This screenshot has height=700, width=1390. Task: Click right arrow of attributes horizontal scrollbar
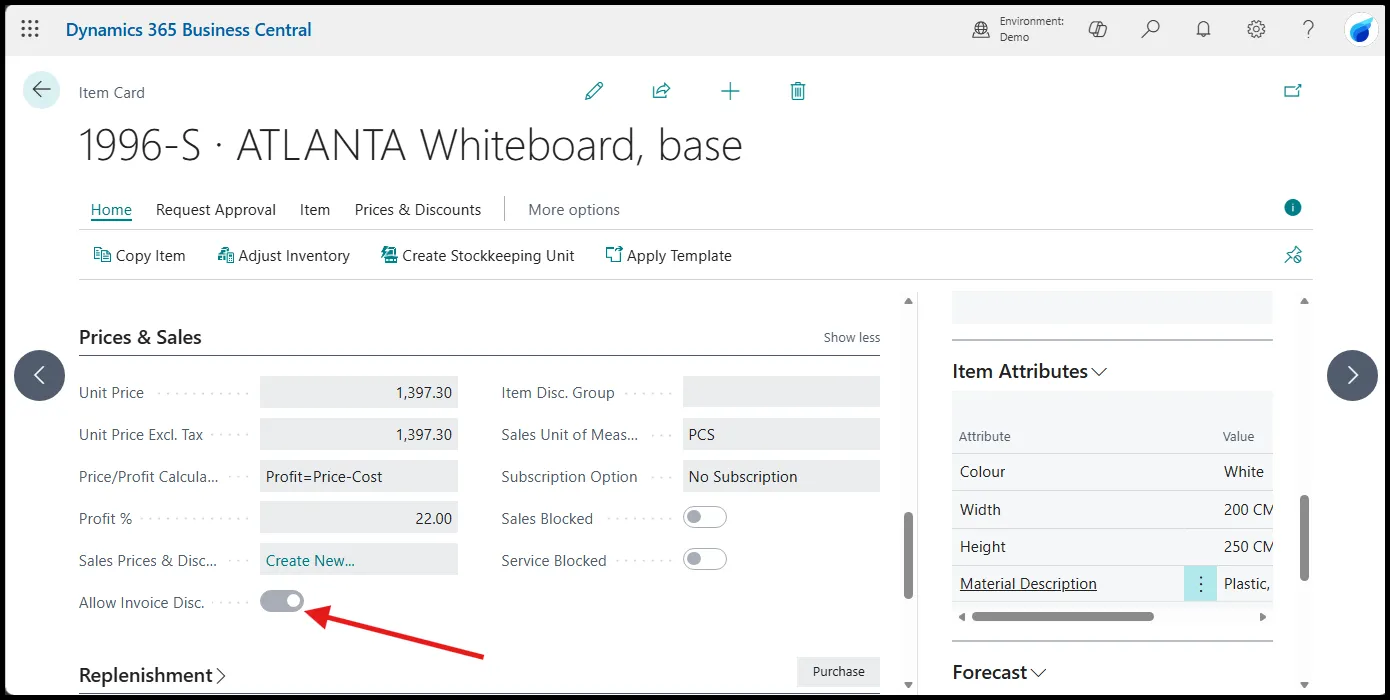[x=1263, y=617]
